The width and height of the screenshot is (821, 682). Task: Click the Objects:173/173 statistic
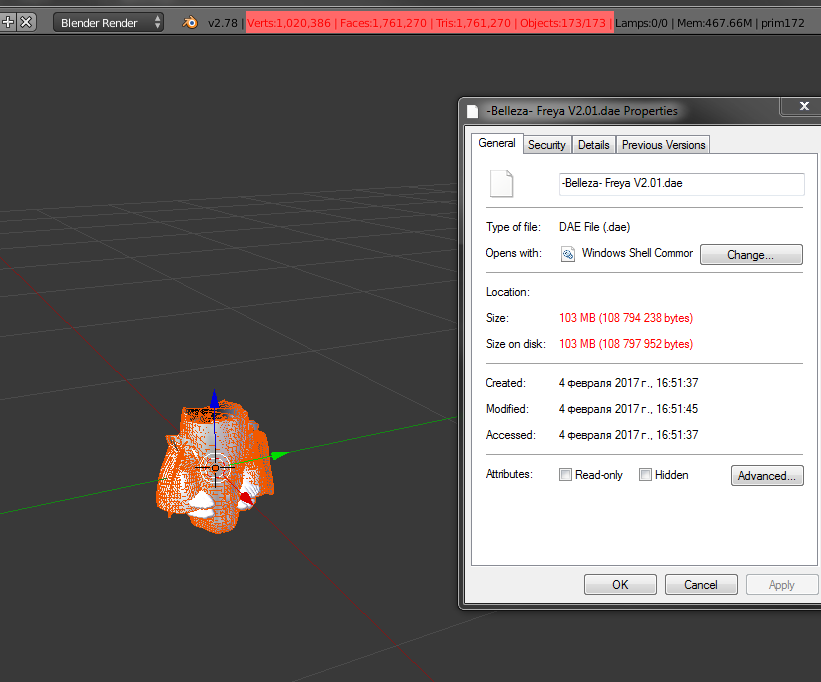(x=563, y=23)
